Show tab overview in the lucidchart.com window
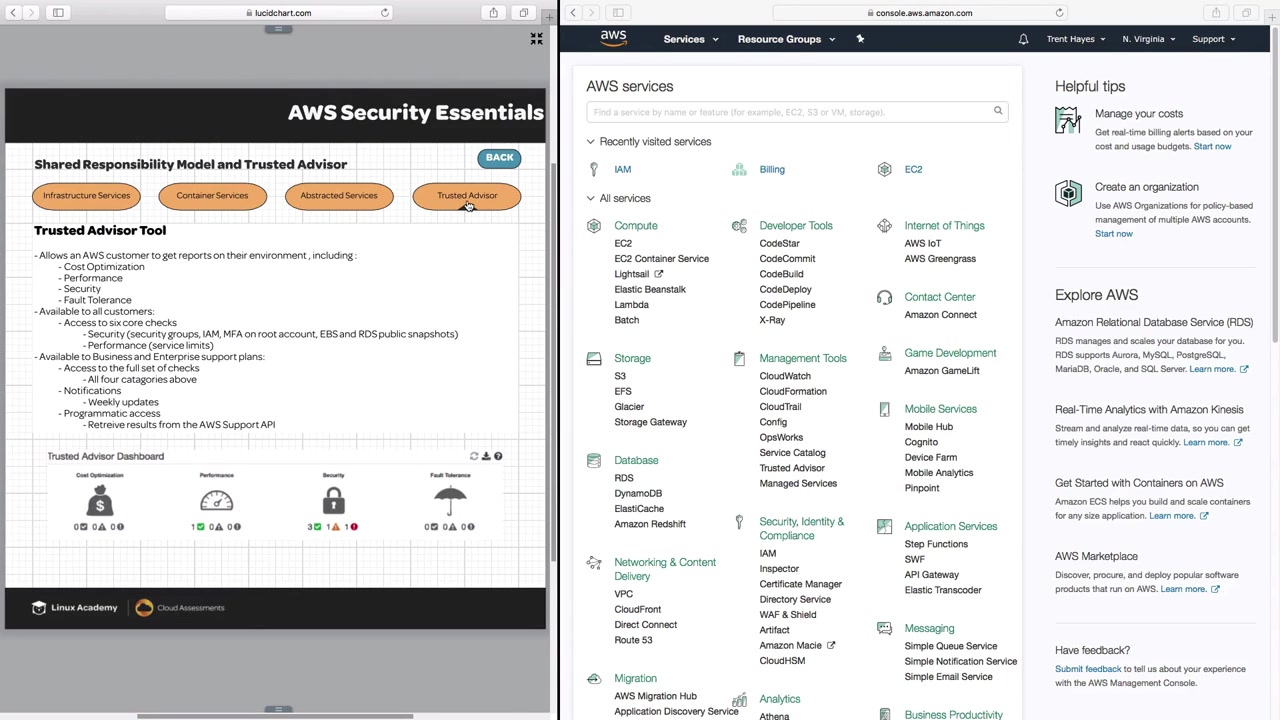The image size is (1280, 720). click(523, 13)
